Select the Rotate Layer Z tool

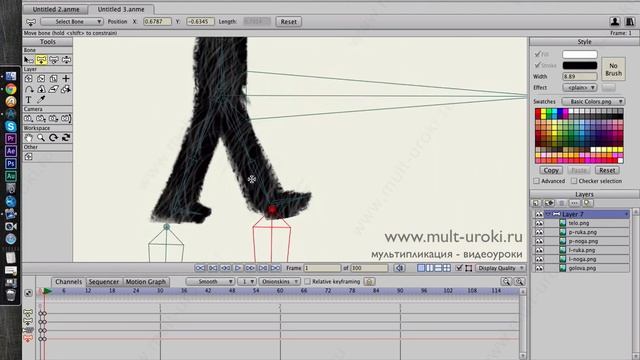click(53, 78)
